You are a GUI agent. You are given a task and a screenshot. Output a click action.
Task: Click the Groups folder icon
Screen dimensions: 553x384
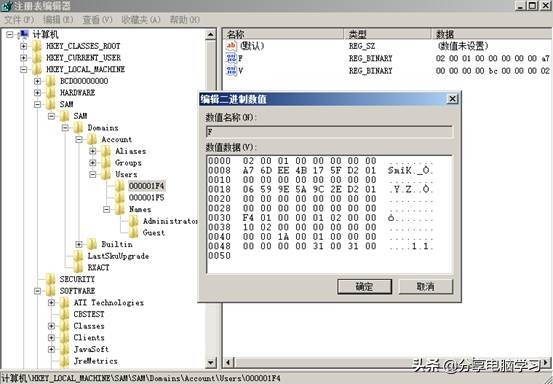point(106,162)
